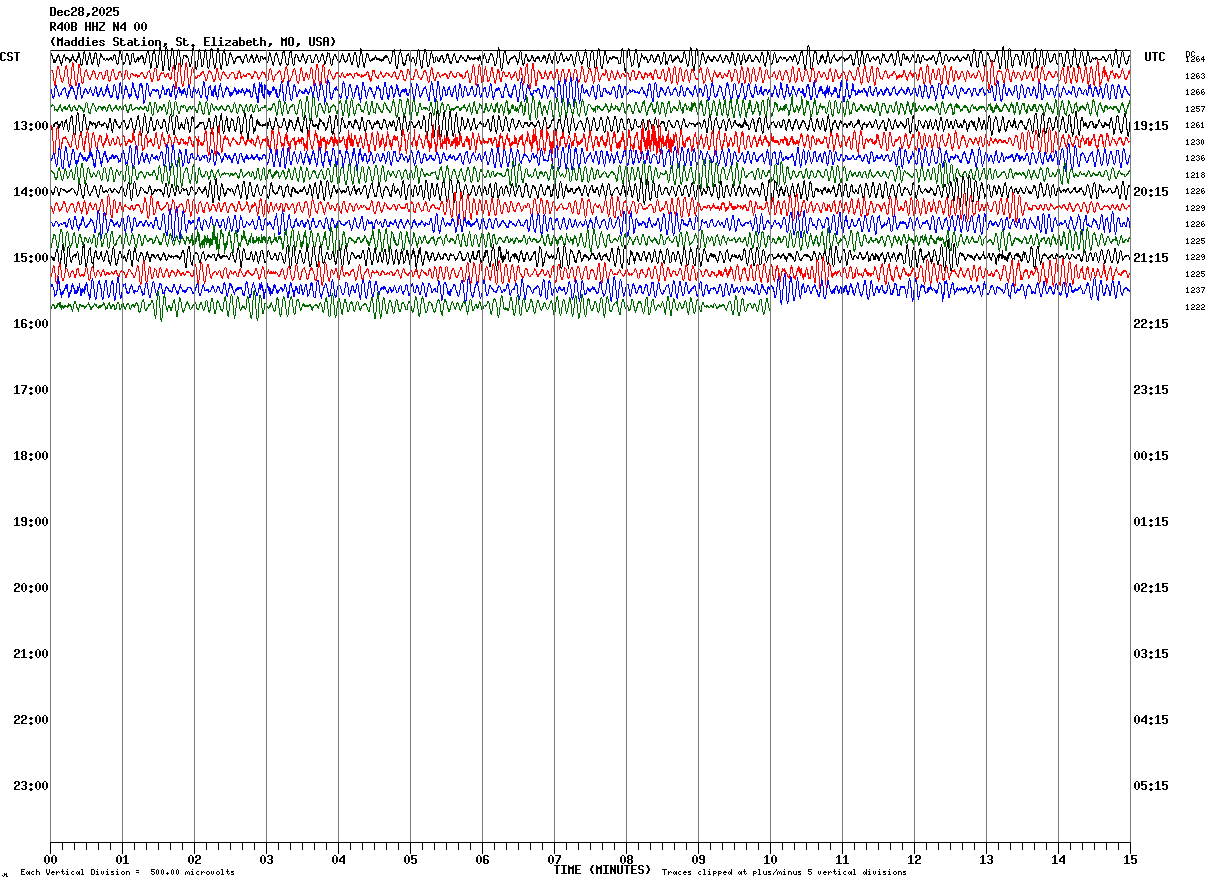Click minute tick label '15' on time axis
Viewport: 1210px width, 886px height.
(1130, 859)
